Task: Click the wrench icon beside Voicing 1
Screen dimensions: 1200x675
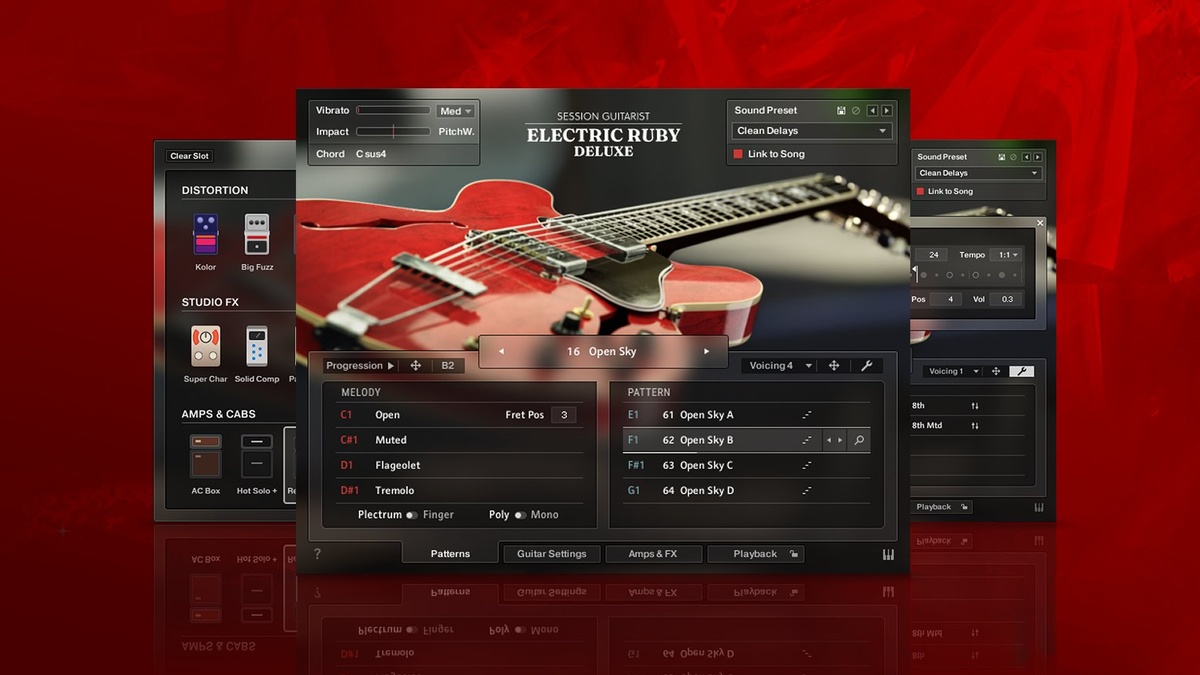Action: (x=1021, y=371)
